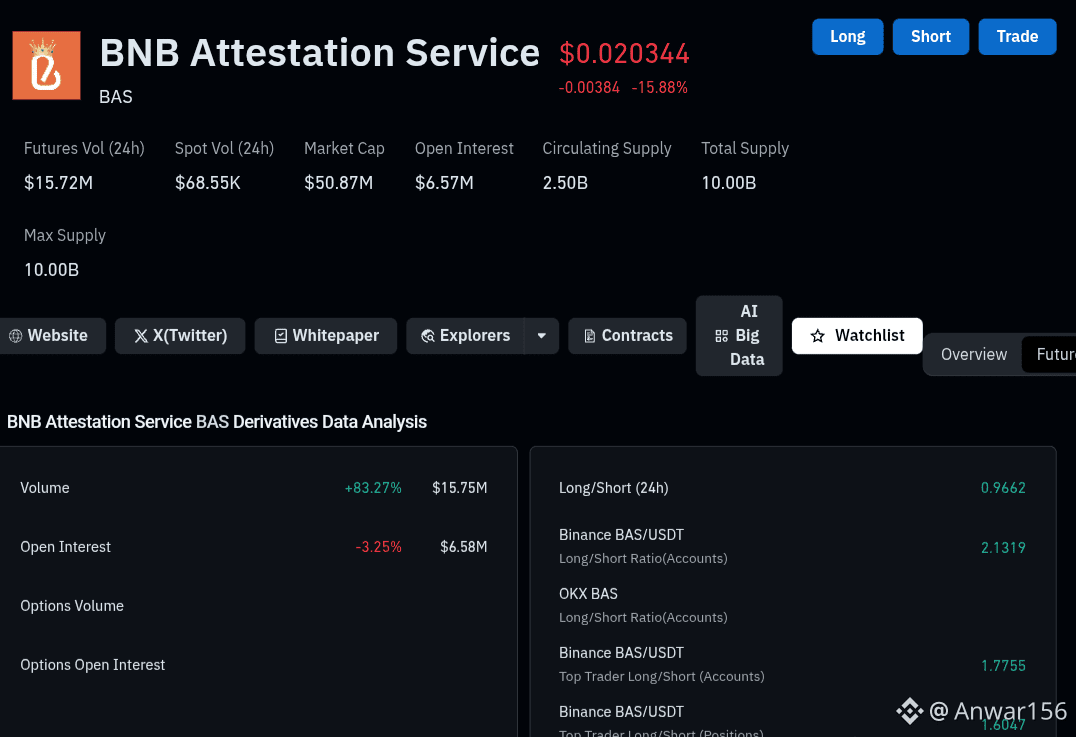Click the OKX BAS row label
1076x737 pixels.
588,594
